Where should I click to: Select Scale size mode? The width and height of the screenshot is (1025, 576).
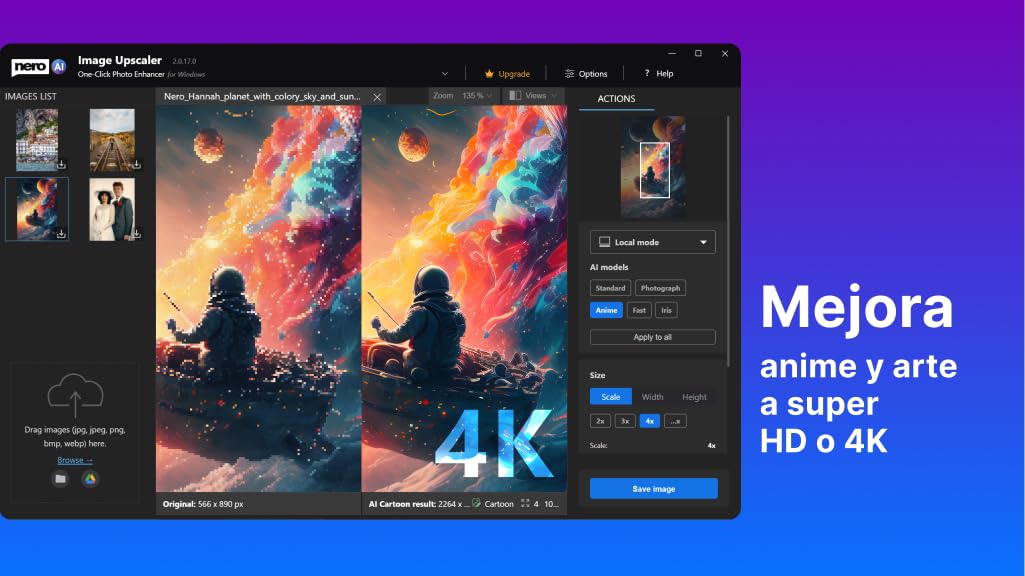tap(611, 397)
